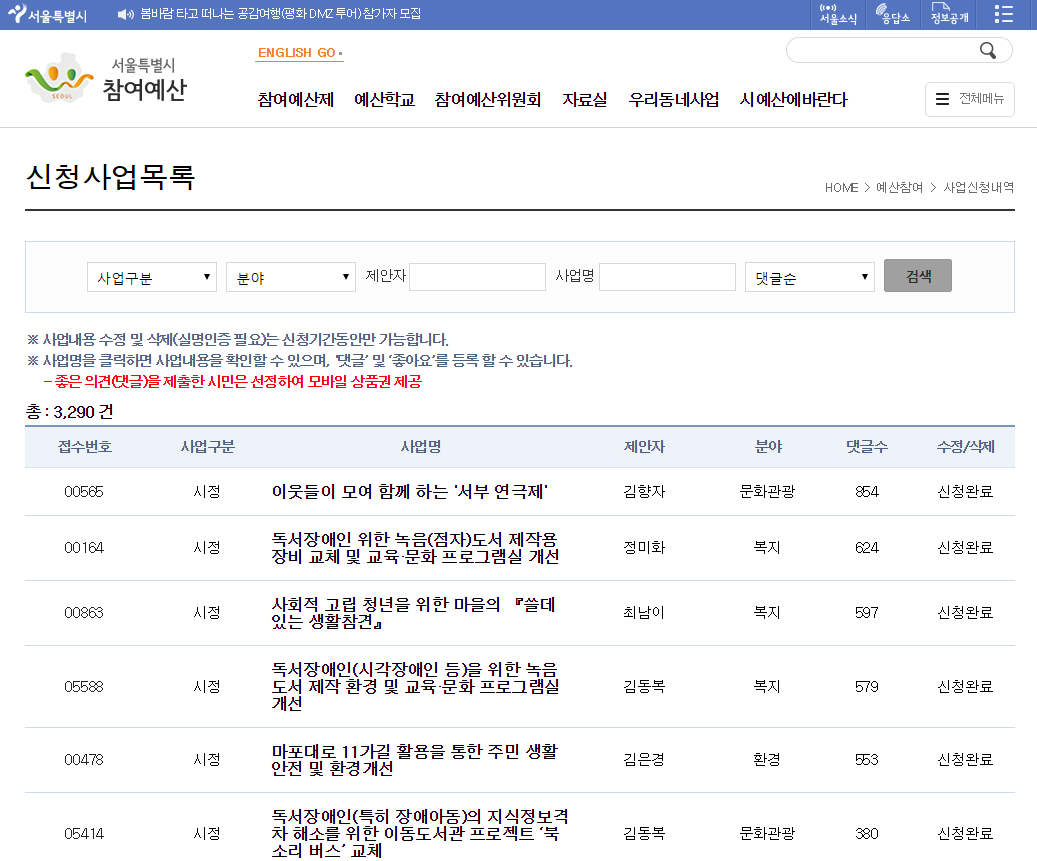This screenshot has width=1037, height=861.
Task: Open 서울소식 broadcast icon
Action: (838, 14)
